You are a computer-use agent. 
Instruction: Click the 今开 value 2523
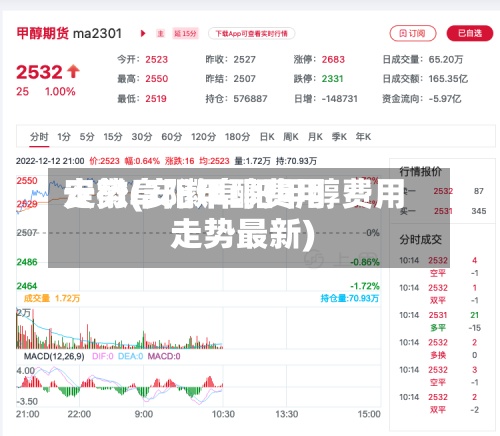tap(156, 60)
